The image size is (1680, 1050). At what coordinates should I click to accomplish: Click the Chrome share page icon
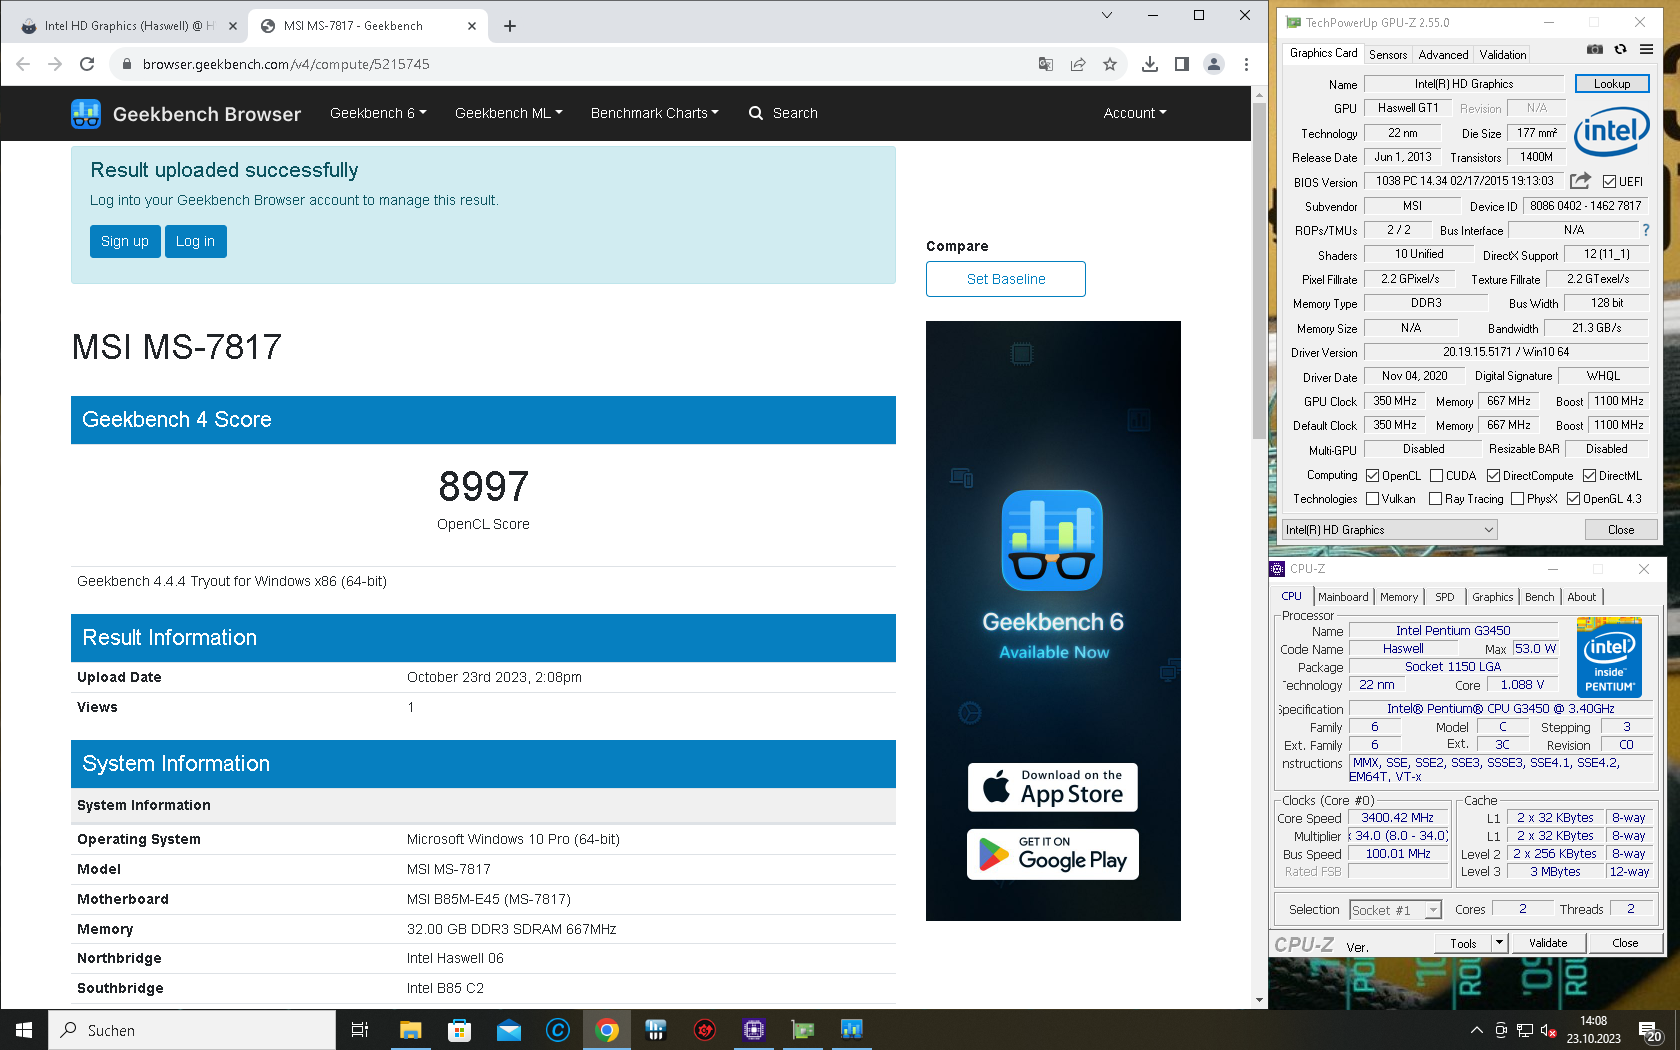pos(1078,64)
